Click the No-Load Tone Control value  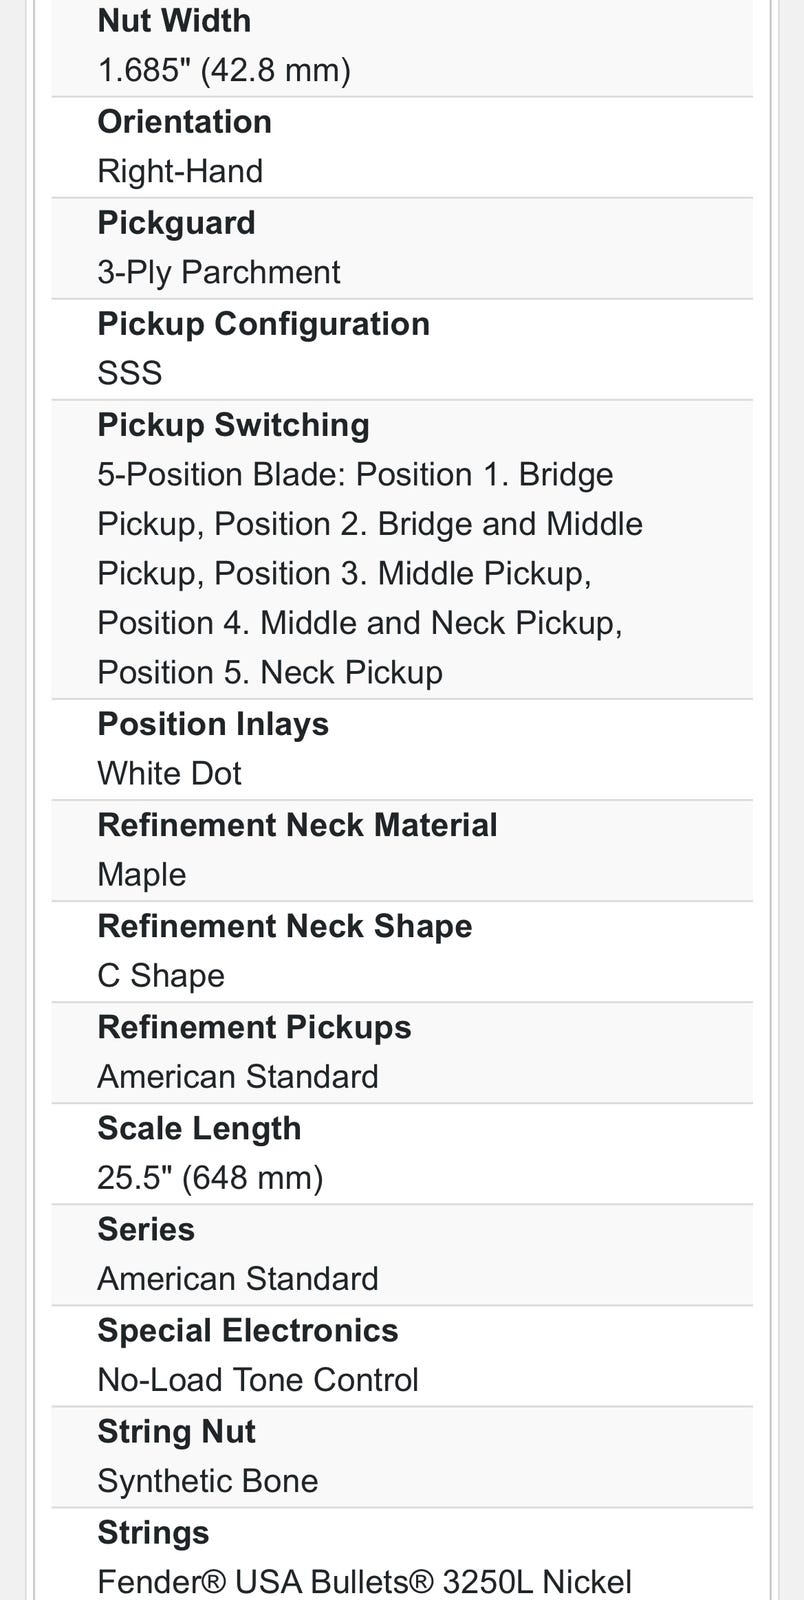(258, 1381)
